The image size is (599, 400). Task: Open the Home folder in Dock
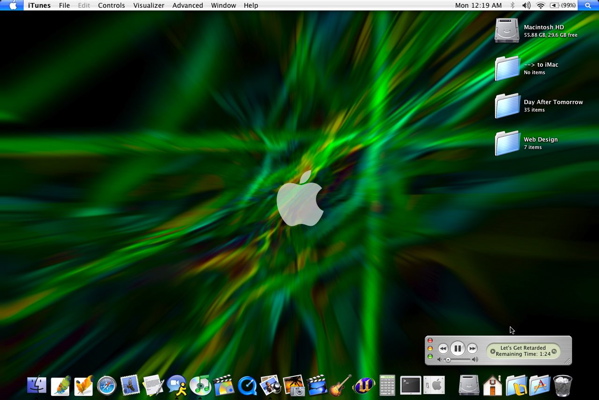[493, 385]
